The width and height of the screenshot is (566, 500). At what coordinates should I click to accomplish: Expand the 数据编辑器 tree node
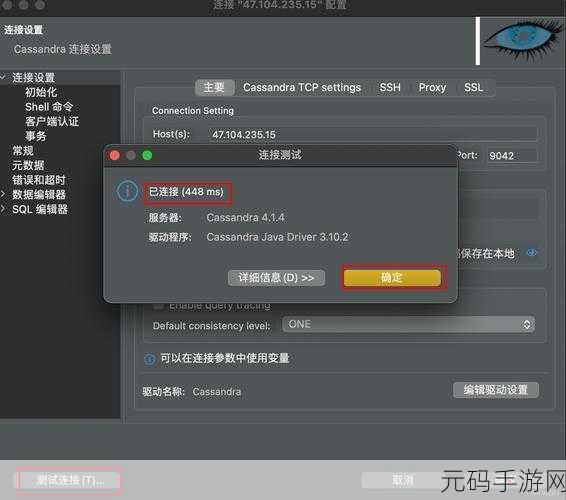pos(3,195)
